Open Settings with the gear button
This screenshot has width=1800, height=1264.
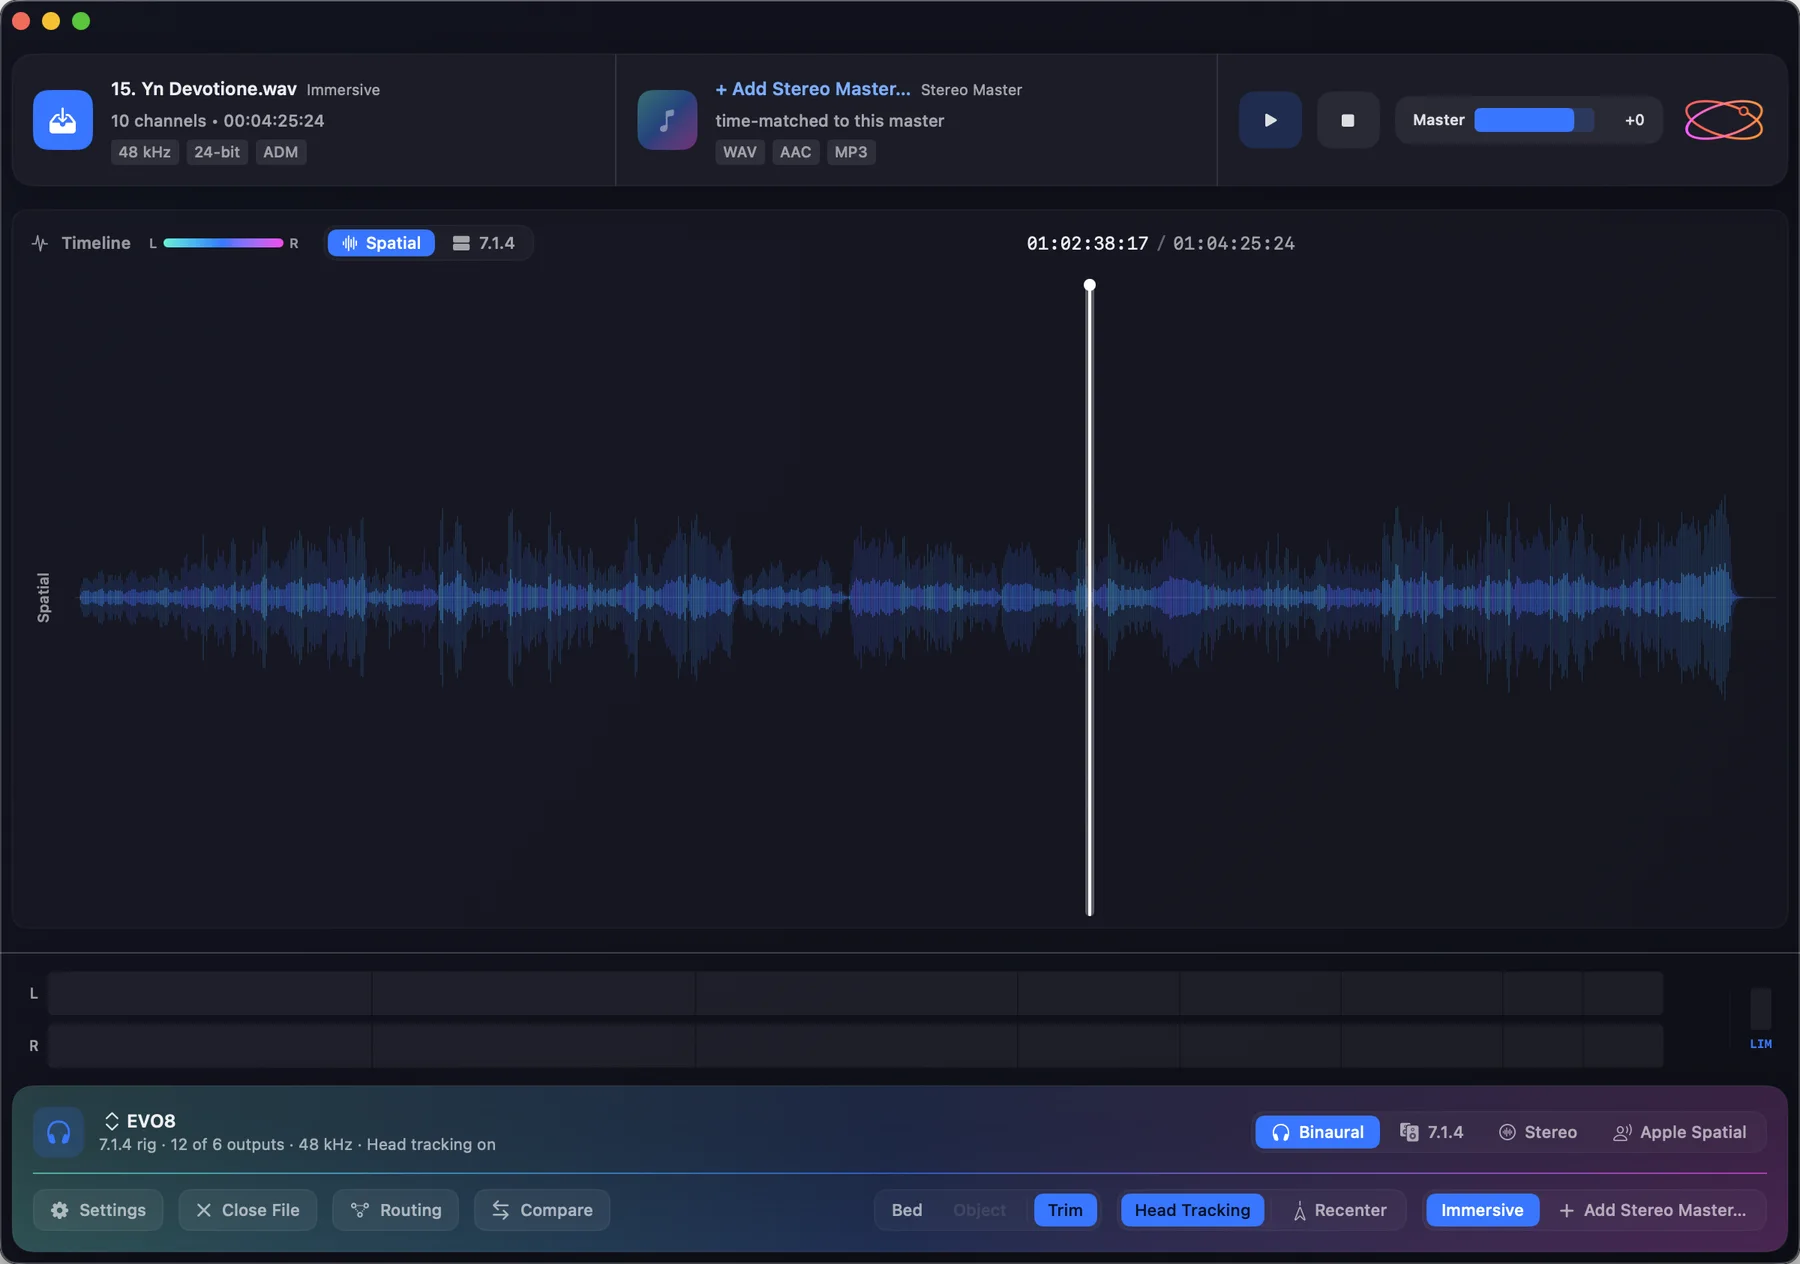click(98, 1210)
